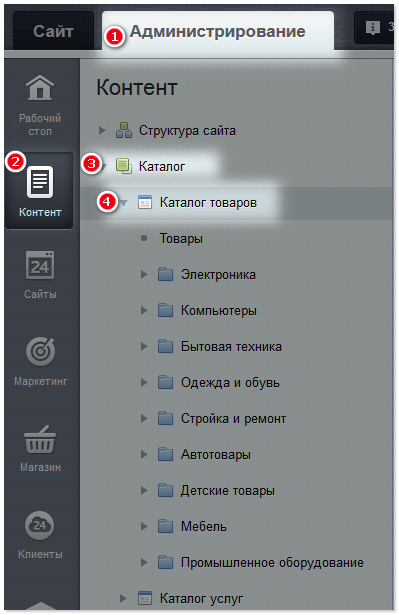Expand the Компьютеры folder
Image resolution: width=399 pixels, height=615 pixels.
click(144, 311)
